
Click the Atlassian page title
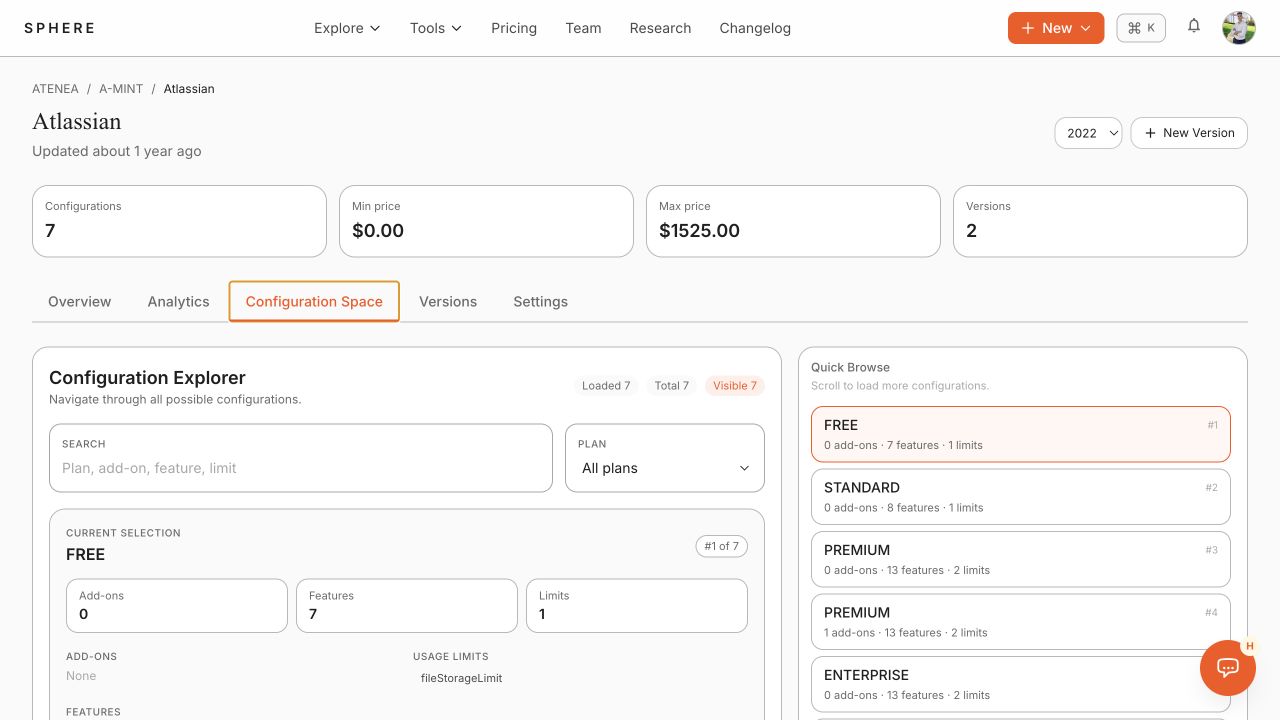coord(77,121)
